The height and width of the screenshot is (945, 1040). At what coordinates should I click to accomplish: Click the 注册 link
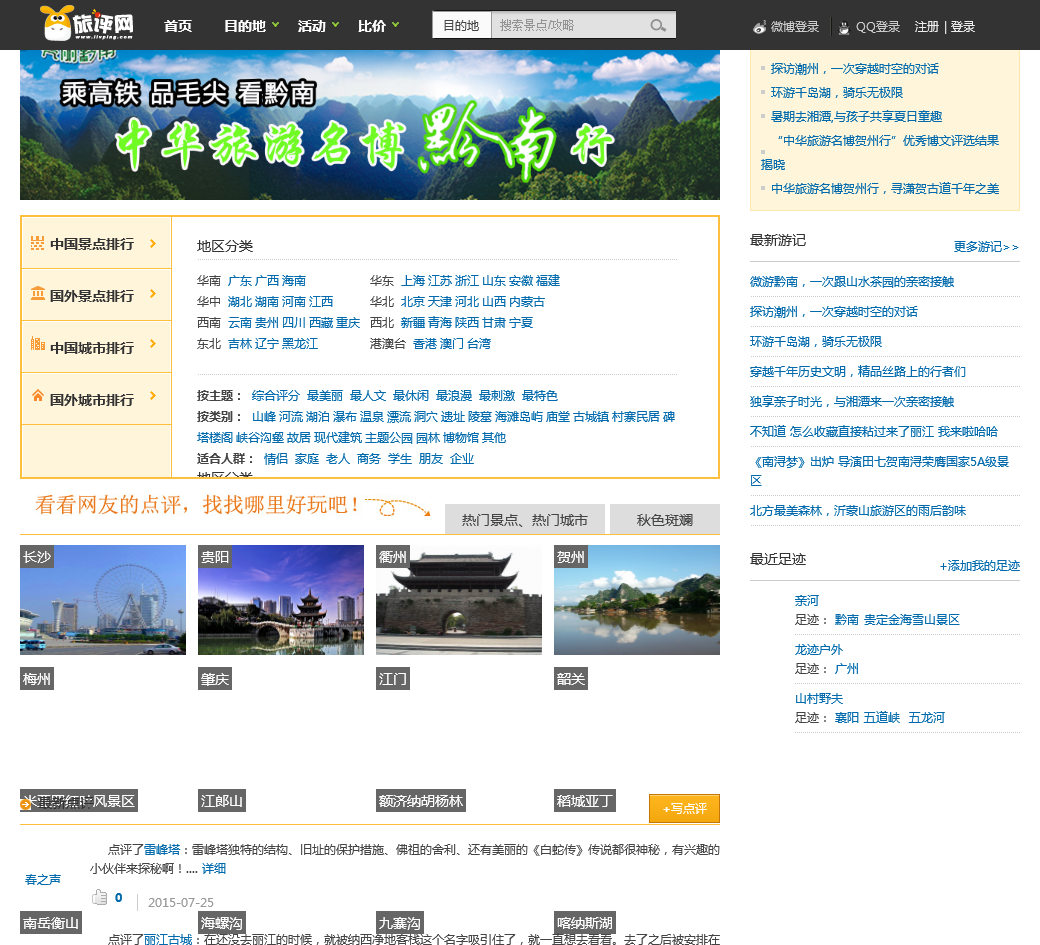(927, 27)
